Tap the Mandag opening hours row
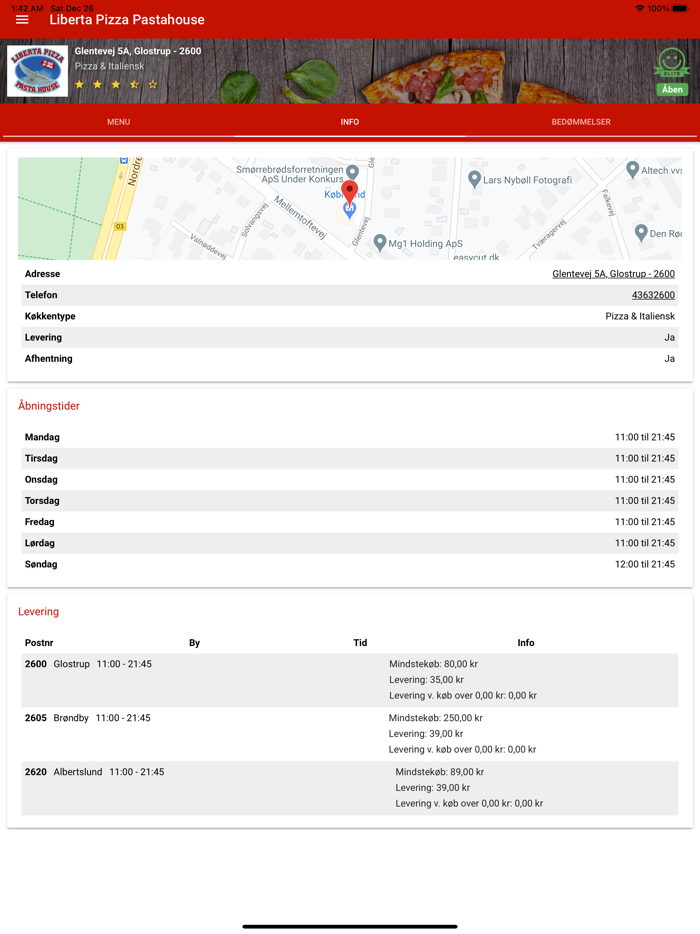The height and width of the screenshot is (934, 700). click(350, 437)
